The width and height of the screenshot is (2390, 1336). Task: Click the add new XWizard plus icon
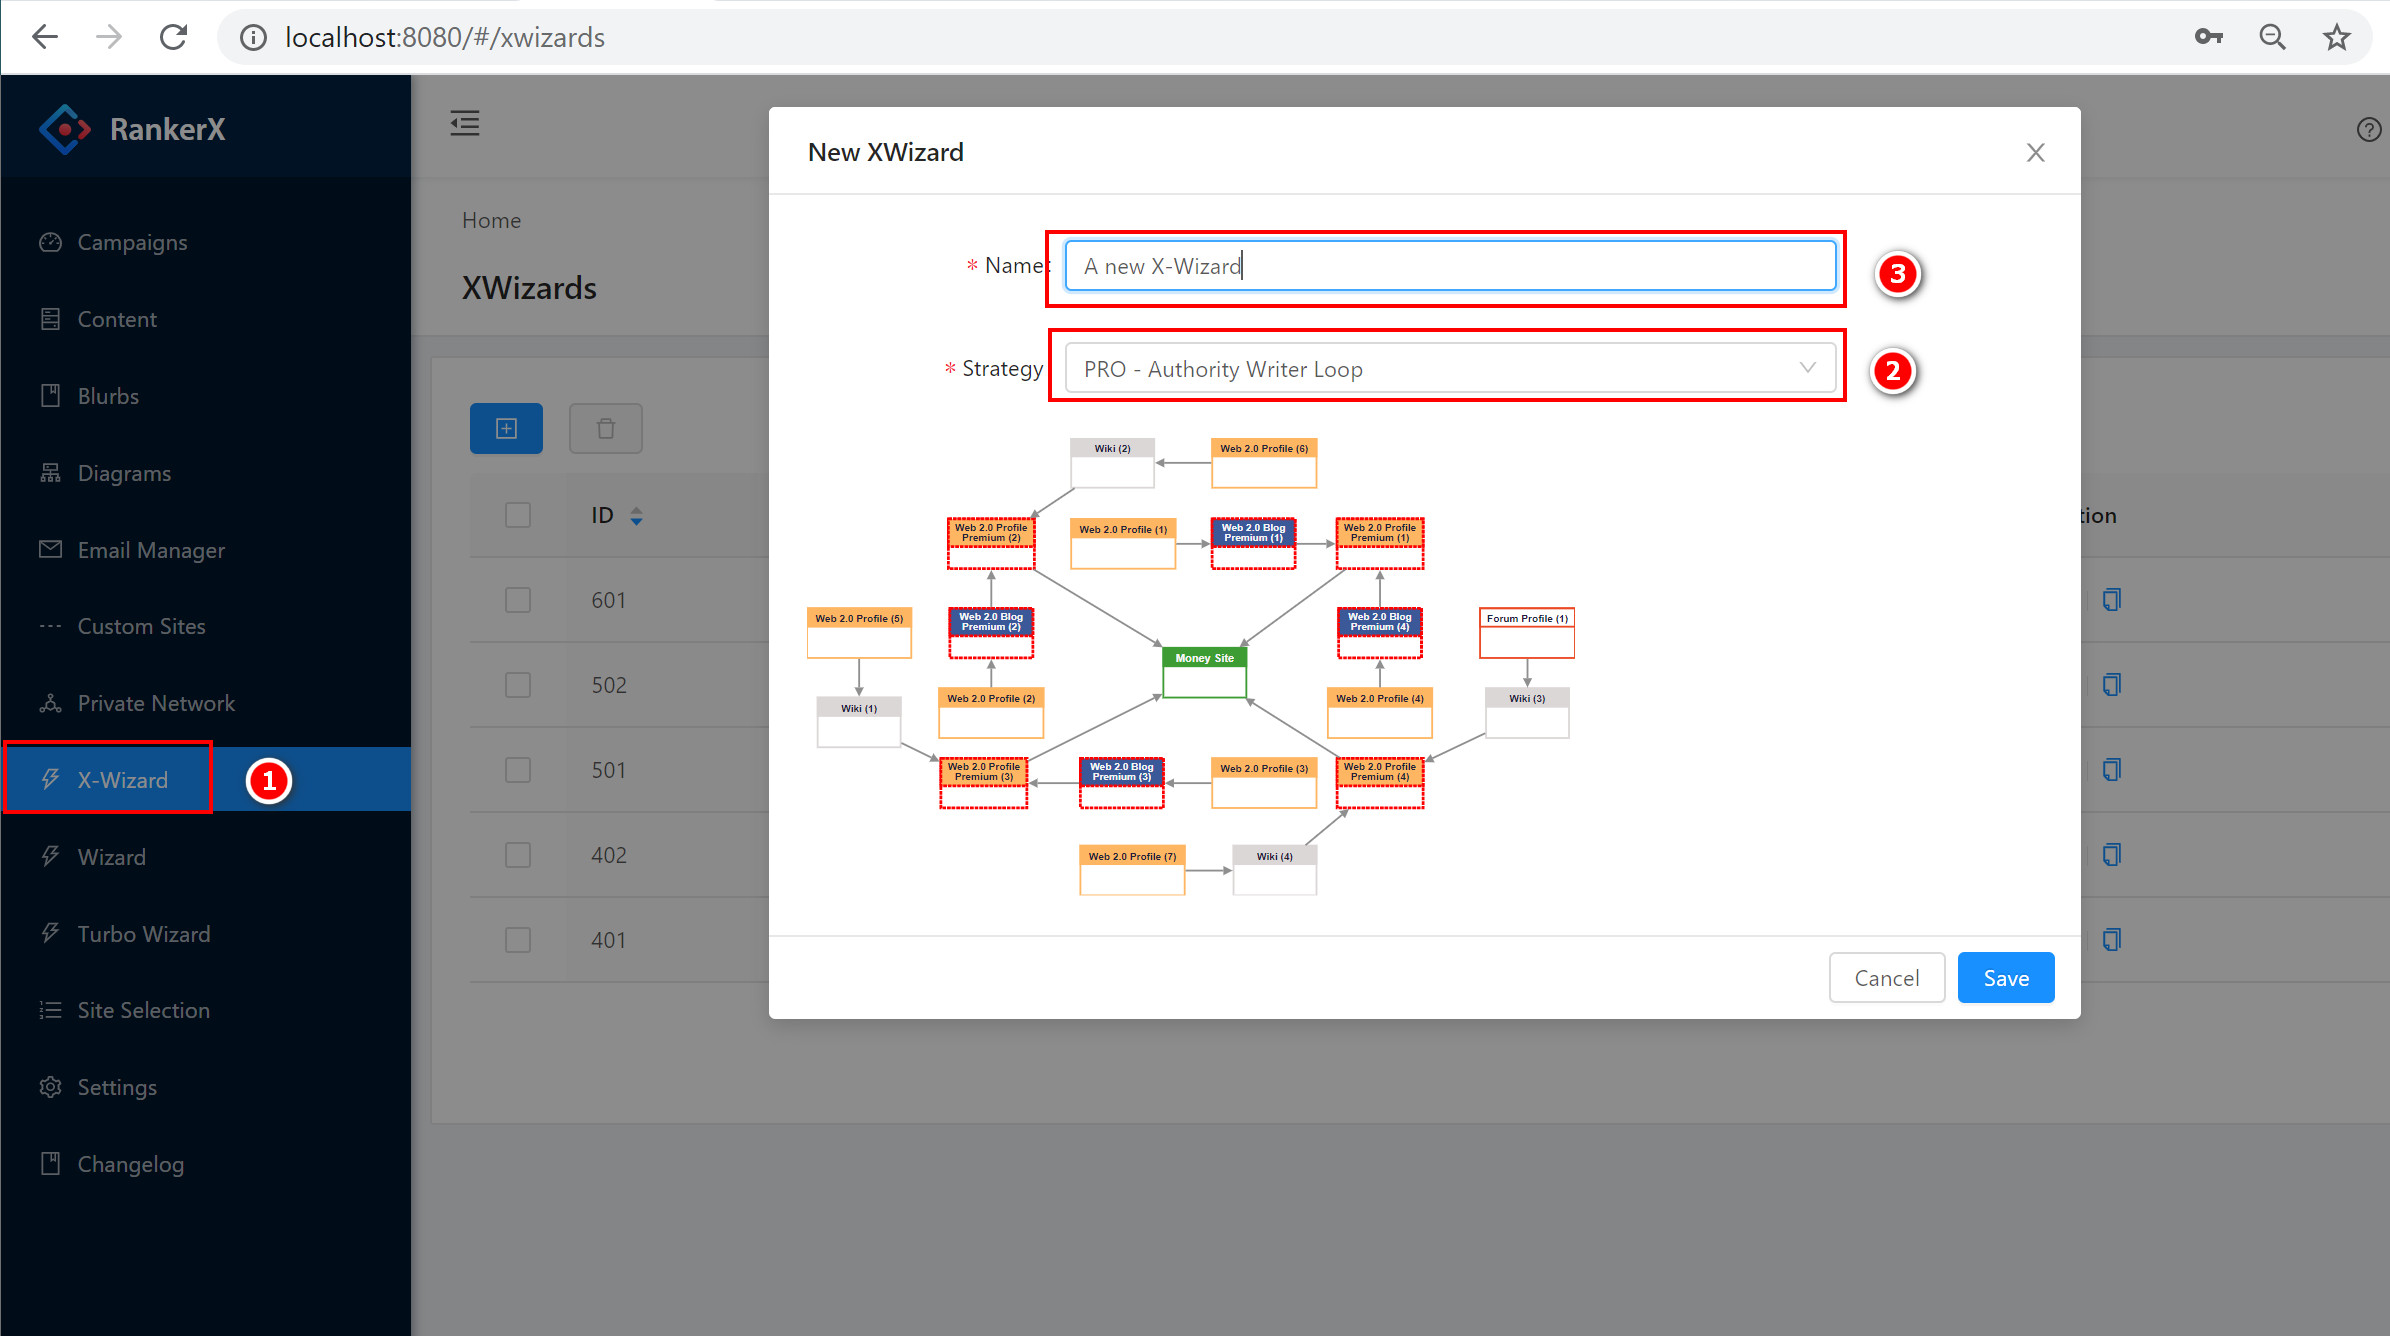(506, 429)
